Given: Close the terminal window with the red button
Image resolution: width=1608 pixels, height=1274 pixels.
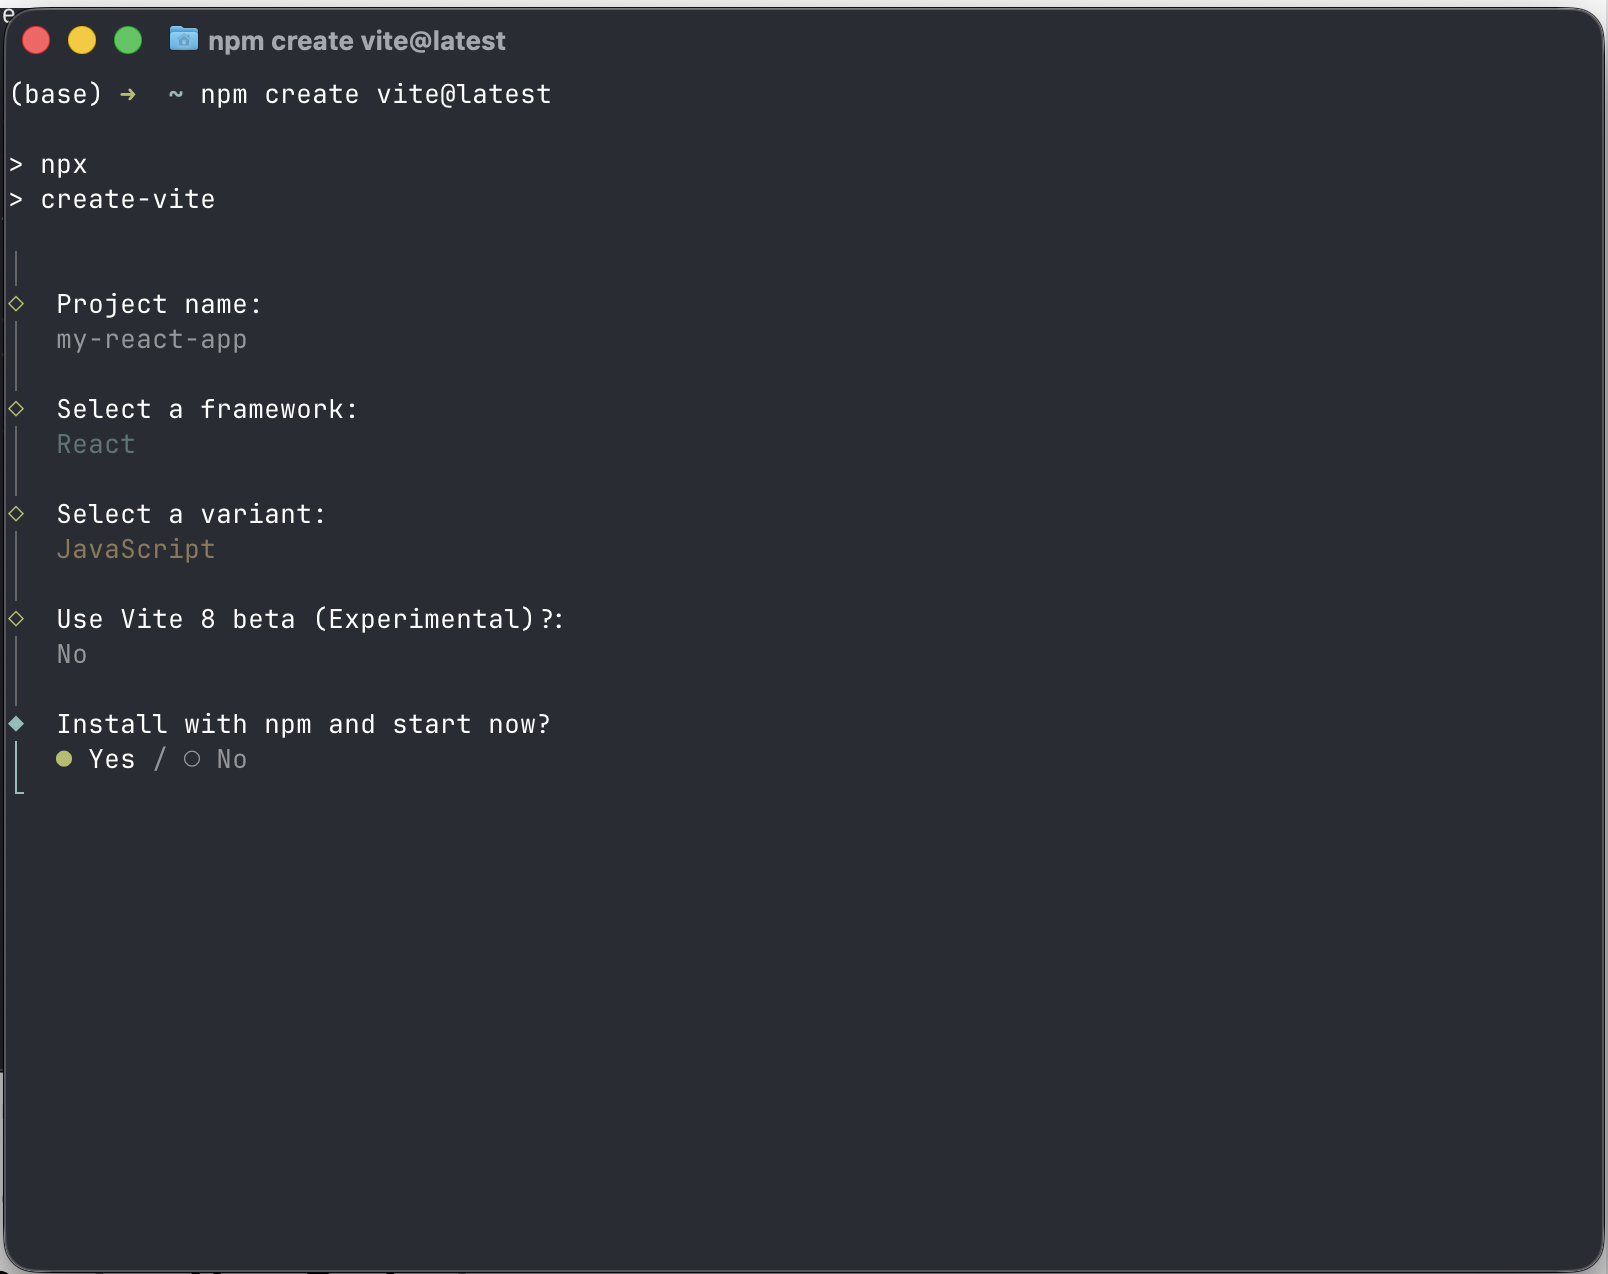Looking at the screenshot, I should (36, 40).
